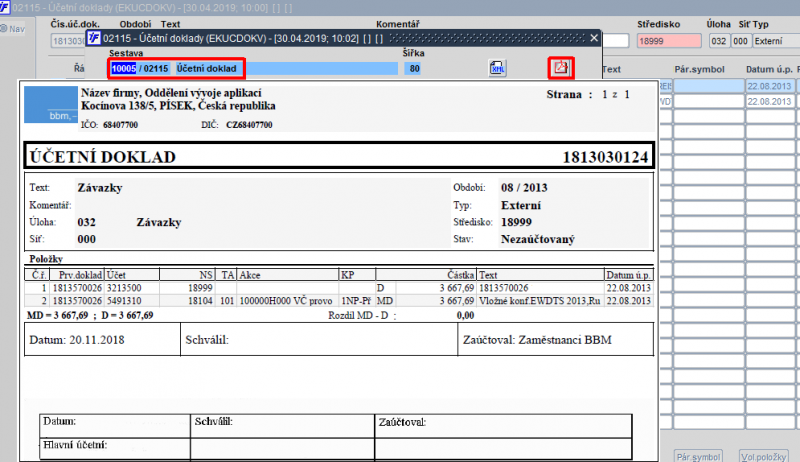Image resolution: width=800 pixels, height=462 pixels.
Task: Click the dialog's title bar app icon
Action: 94,38
